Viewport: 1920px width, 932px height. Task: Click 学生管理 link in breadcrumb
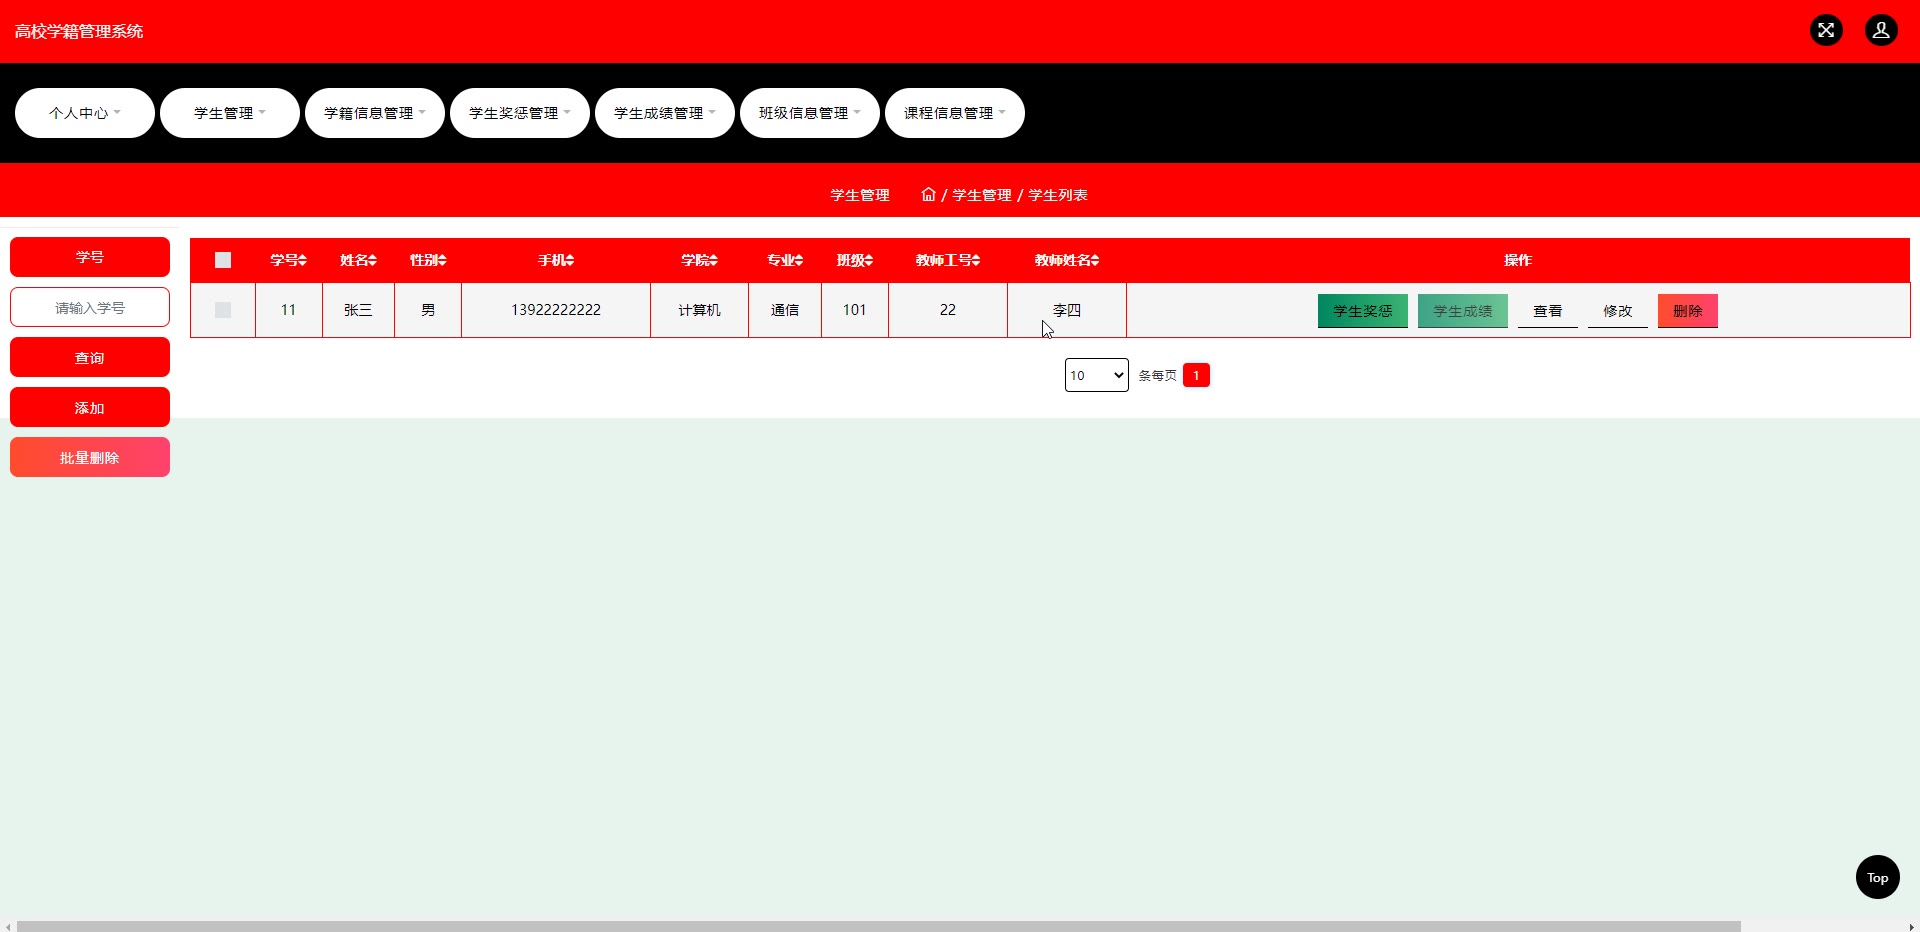[982, 195]
